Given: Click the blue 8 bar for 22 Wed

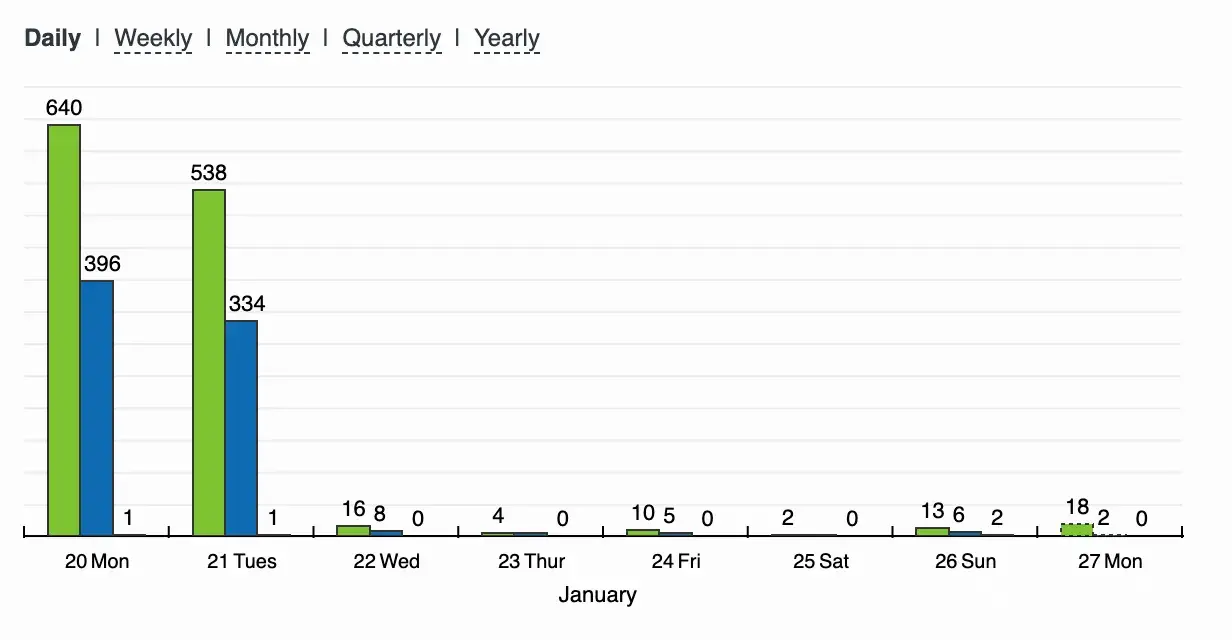Looking at the screenshot, I should (386, 532).
